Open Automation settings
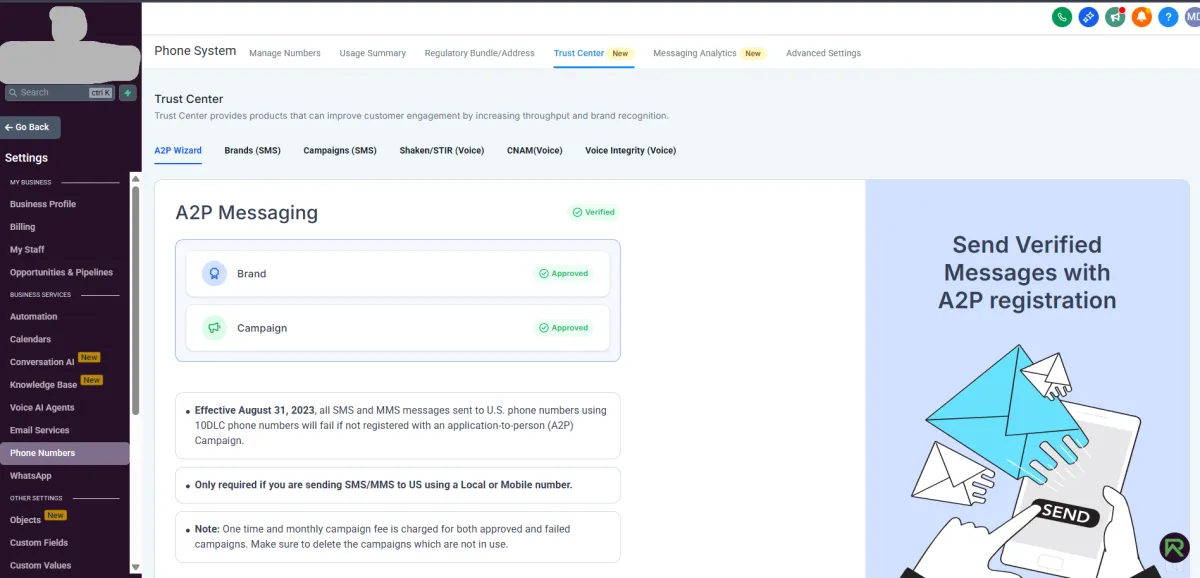This screenshot has height=578, width=1200. (34, 317)
